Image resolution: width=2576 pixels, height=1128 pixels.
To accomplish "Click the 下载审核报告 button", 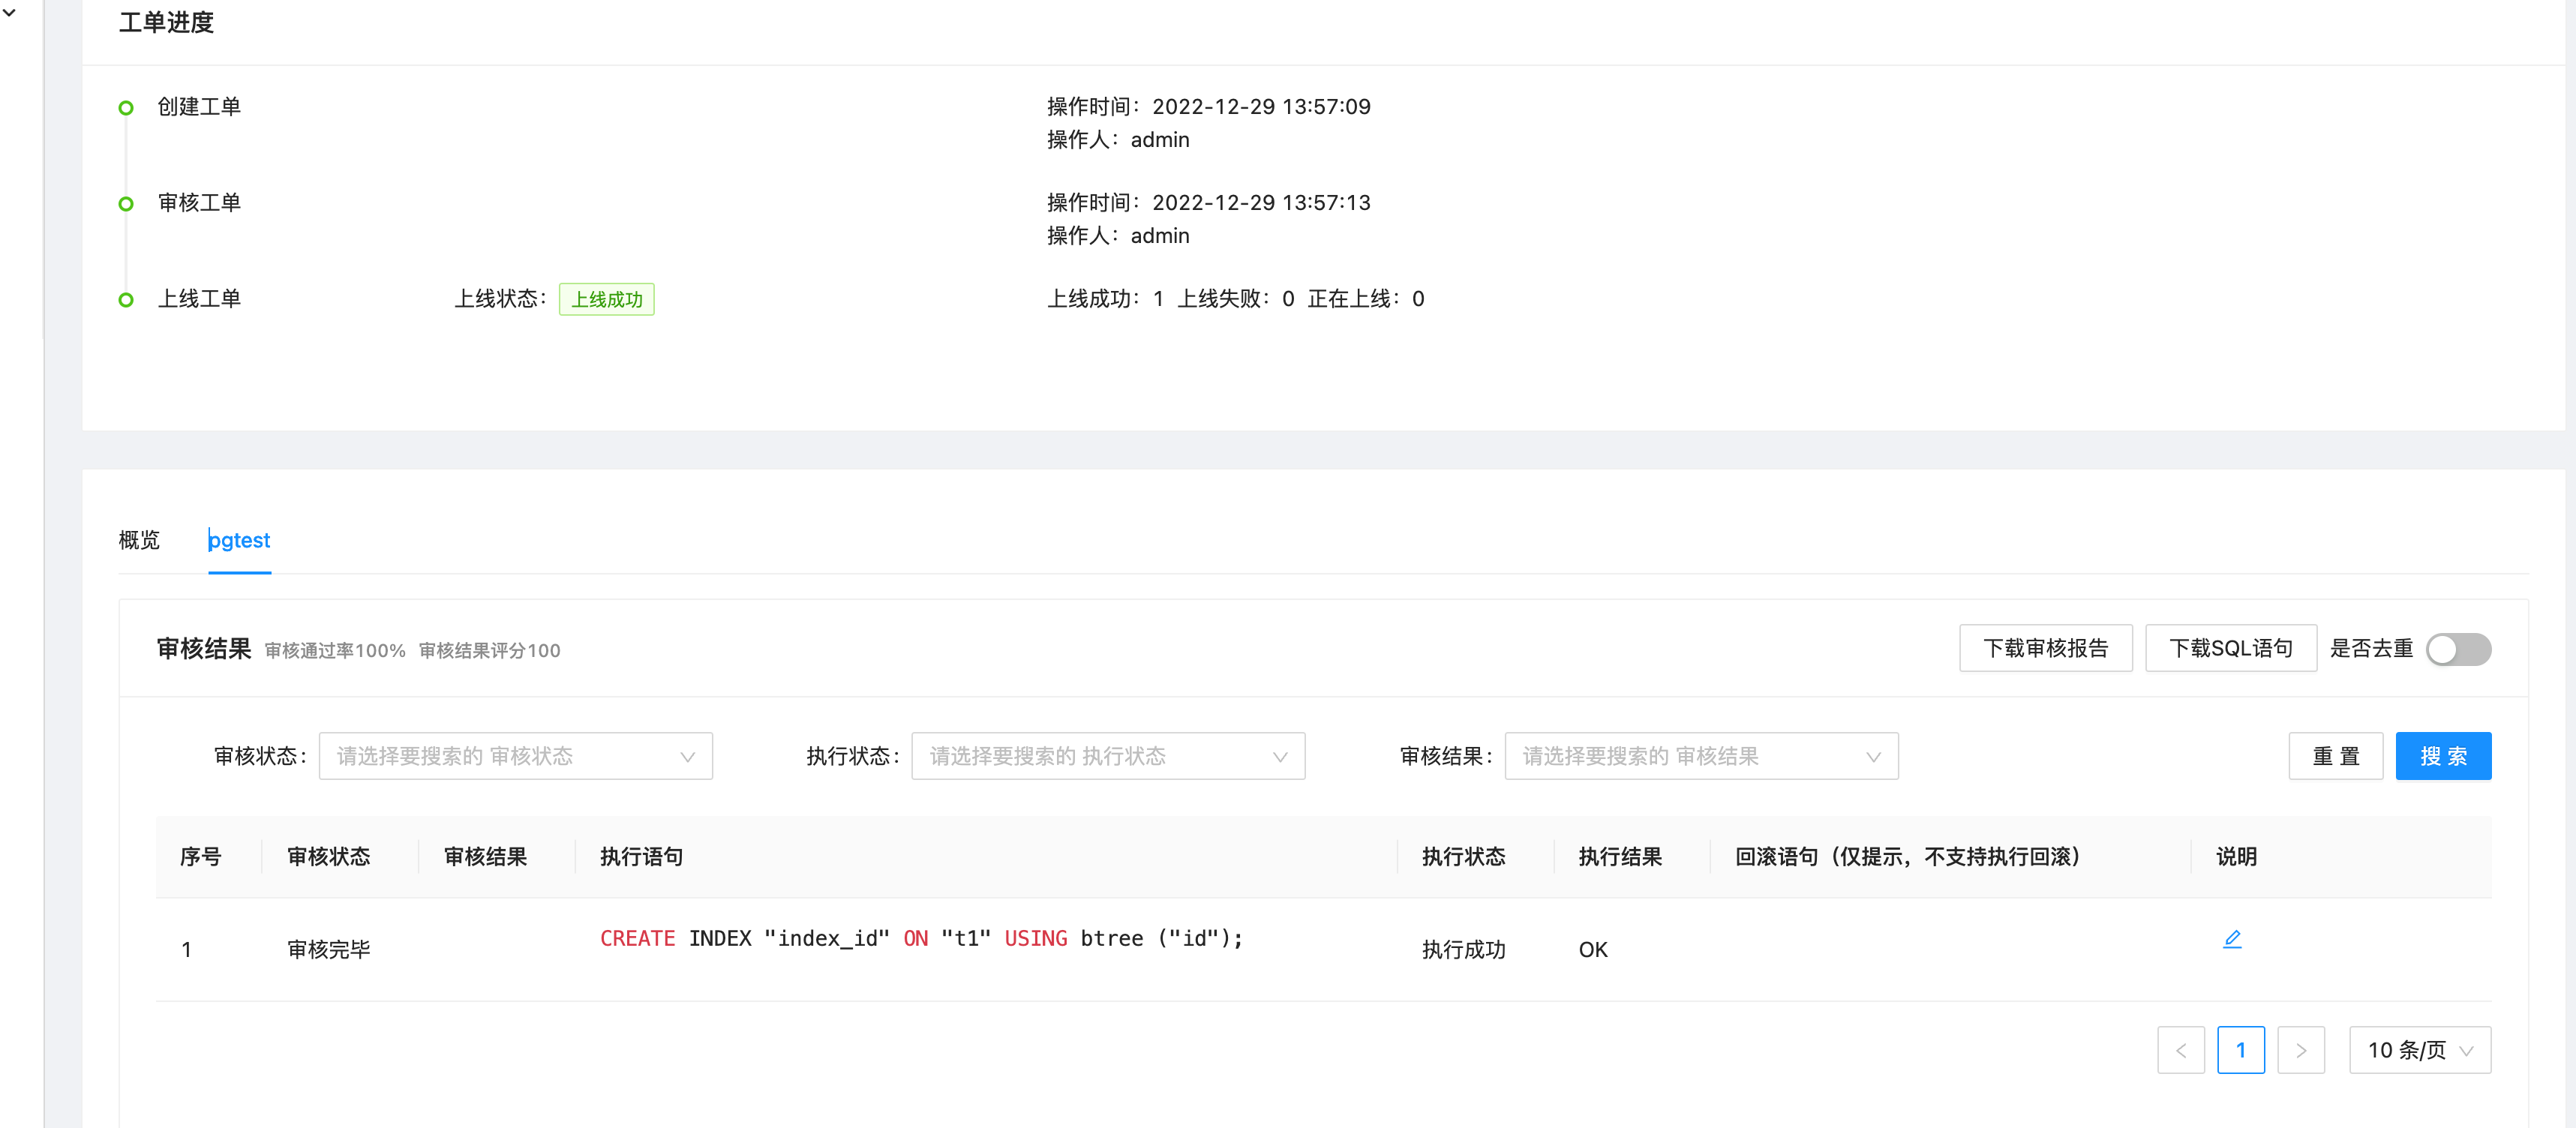I will [x=2046, y=648].
